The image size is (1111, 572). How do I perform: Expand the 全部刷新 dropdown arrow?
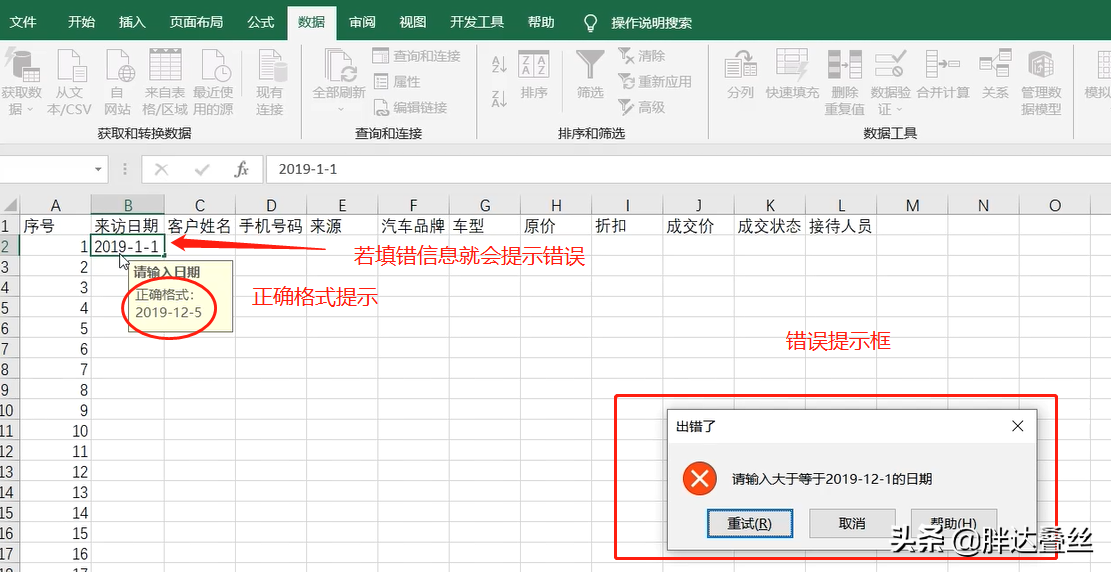click(340, 109)
